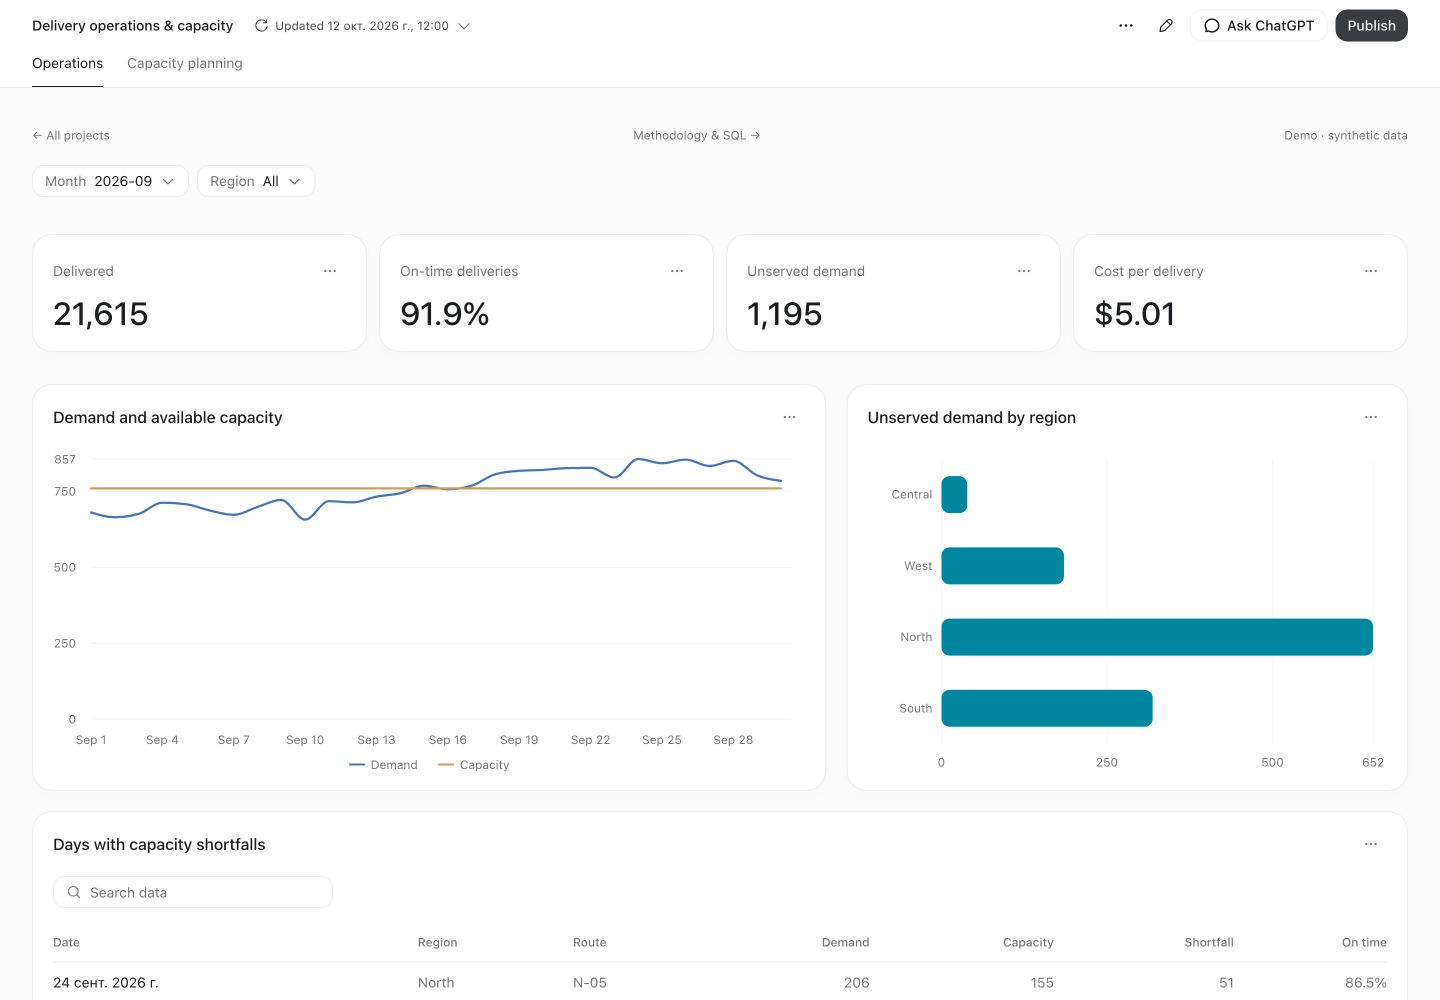Expand the Updated timestamp chevron
This screenshot has width=1440, height=1000.
click(464, 26)
